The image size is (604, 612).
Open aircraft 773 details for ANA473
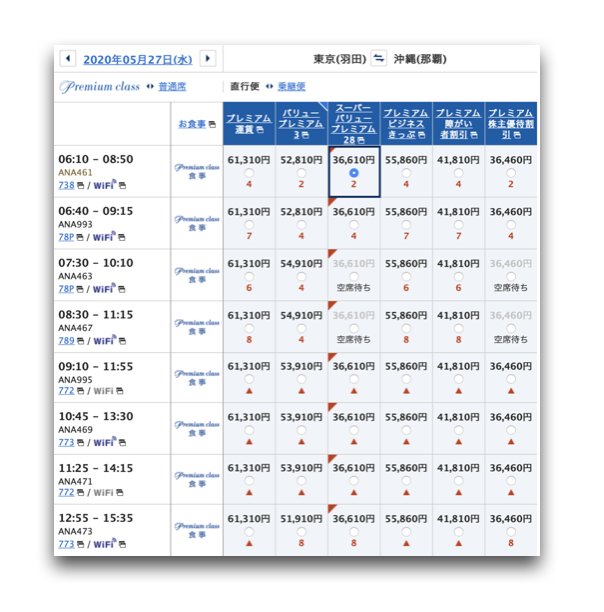click(x=66, y=544)
